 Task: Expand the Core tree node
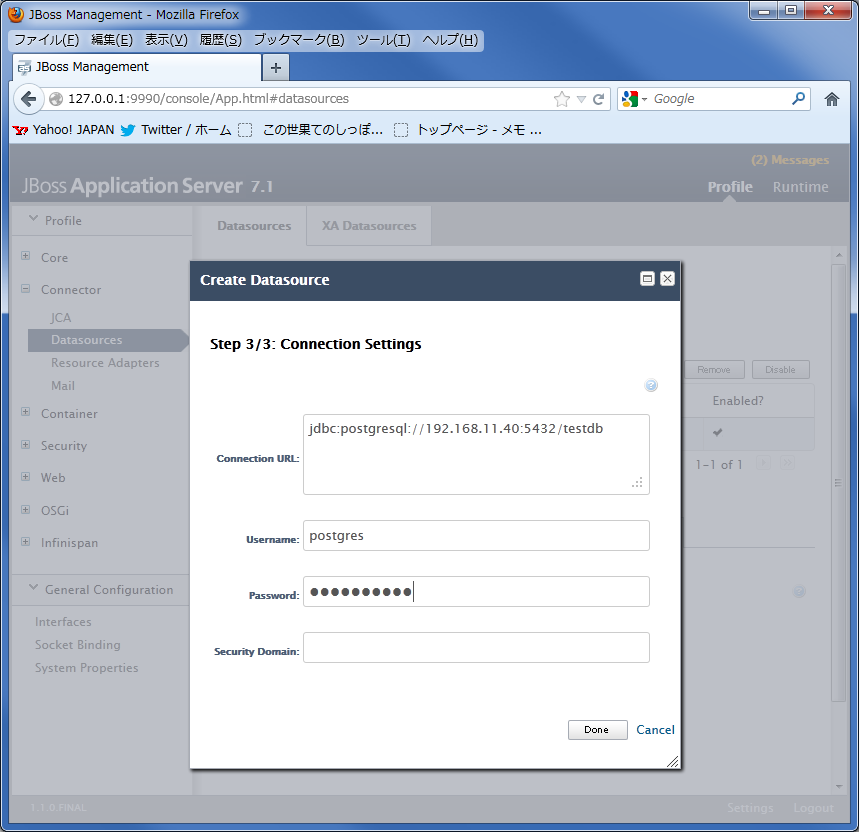tap(26, 256)
